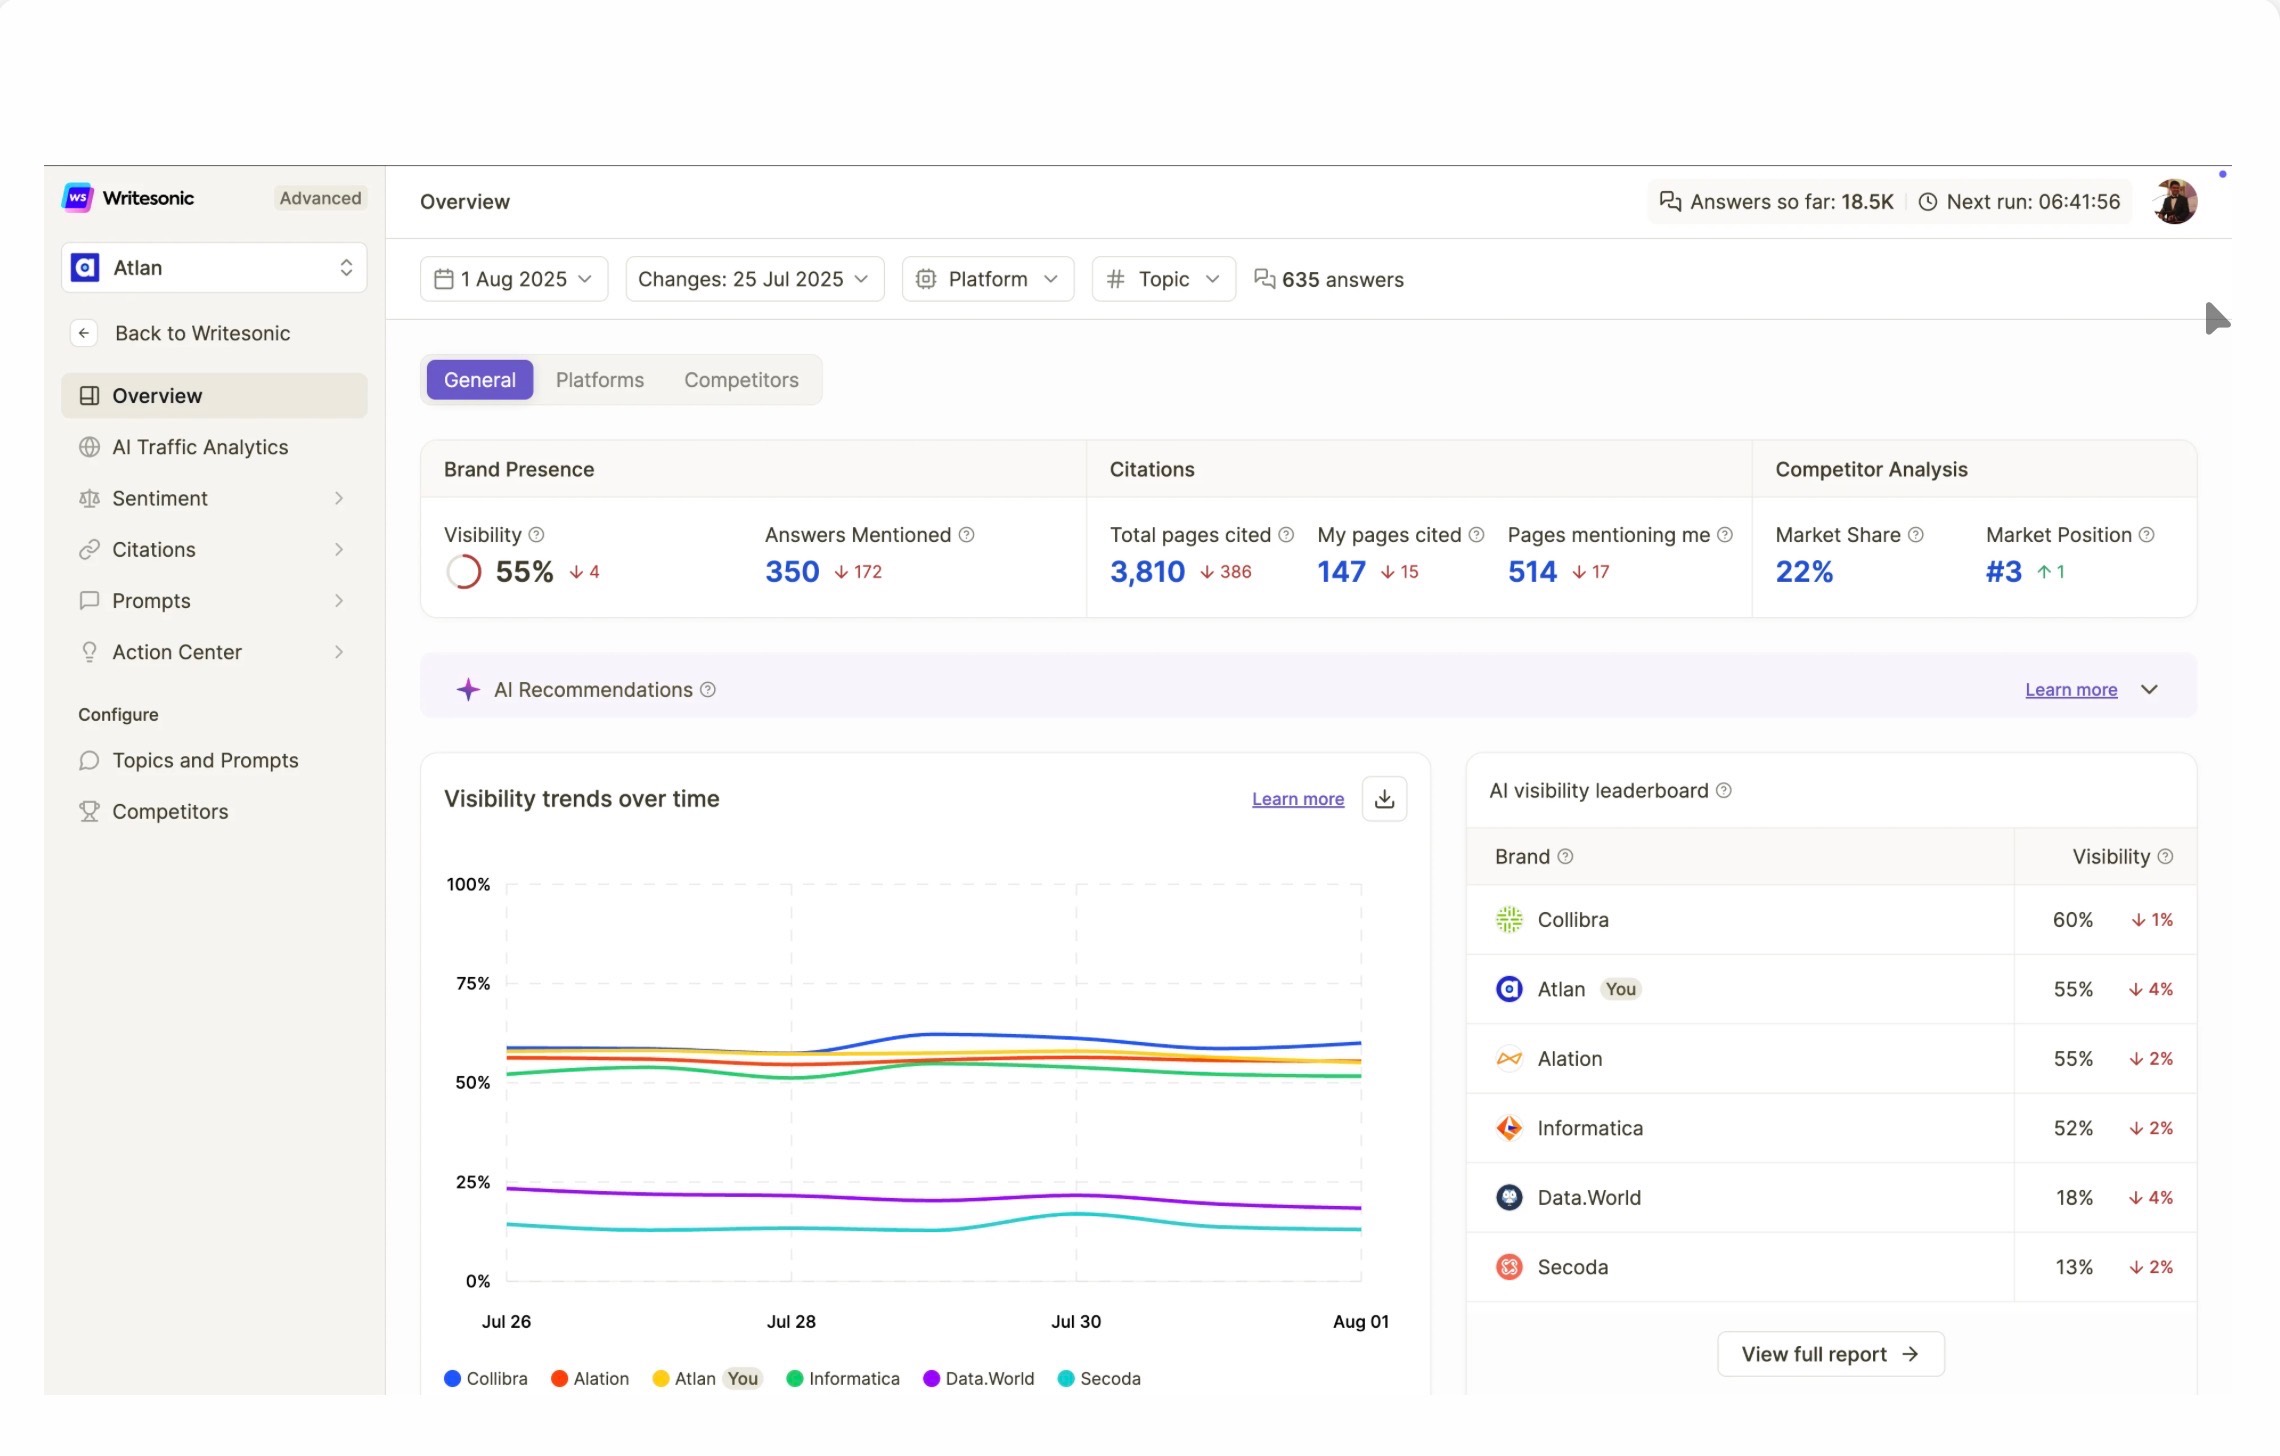Open Competitors under Configure
The width and height of the screenshot is (2280, 1456).
pos(170,812)
